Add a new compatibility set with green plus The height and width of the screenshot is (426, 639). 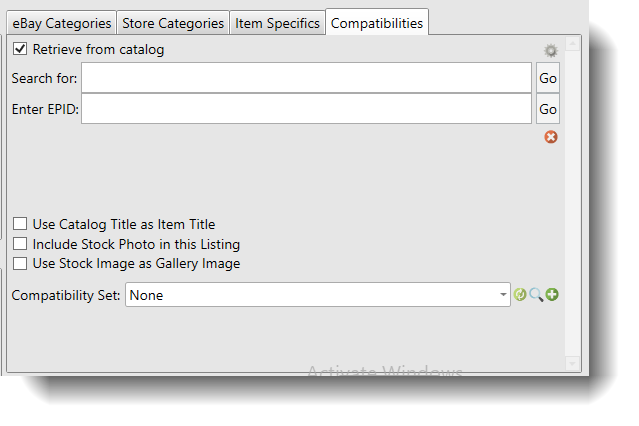tap(552, 295)
